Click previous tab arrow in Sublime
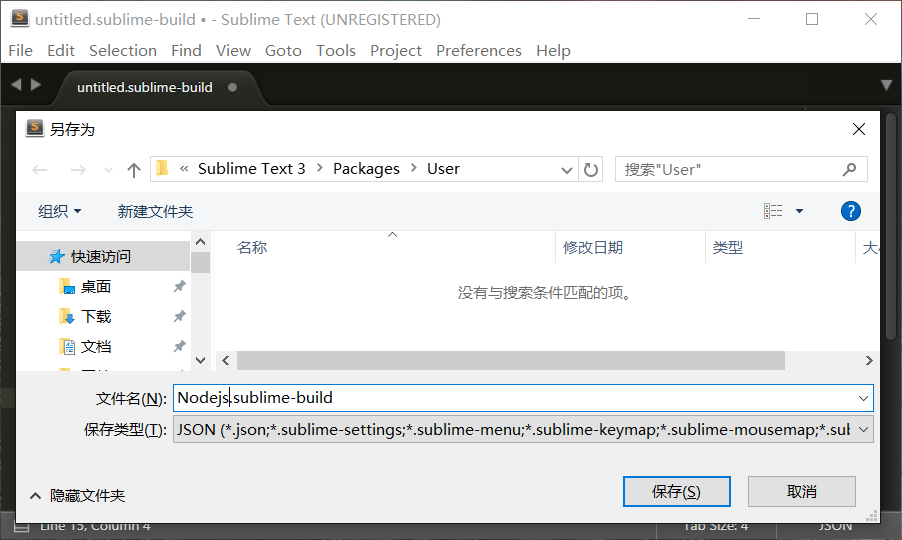Viewport: 902px width, 540px height. [16, 85]
